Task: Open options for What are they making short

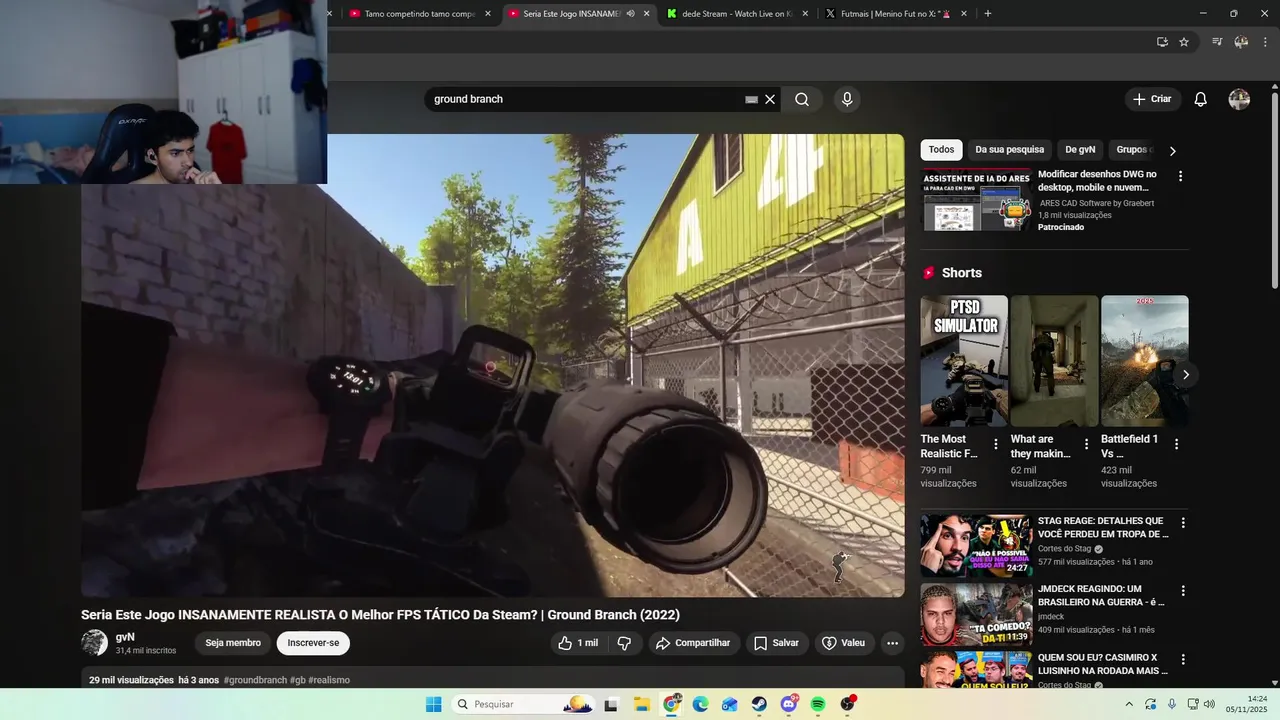Action: click(x=1086, y=444)
